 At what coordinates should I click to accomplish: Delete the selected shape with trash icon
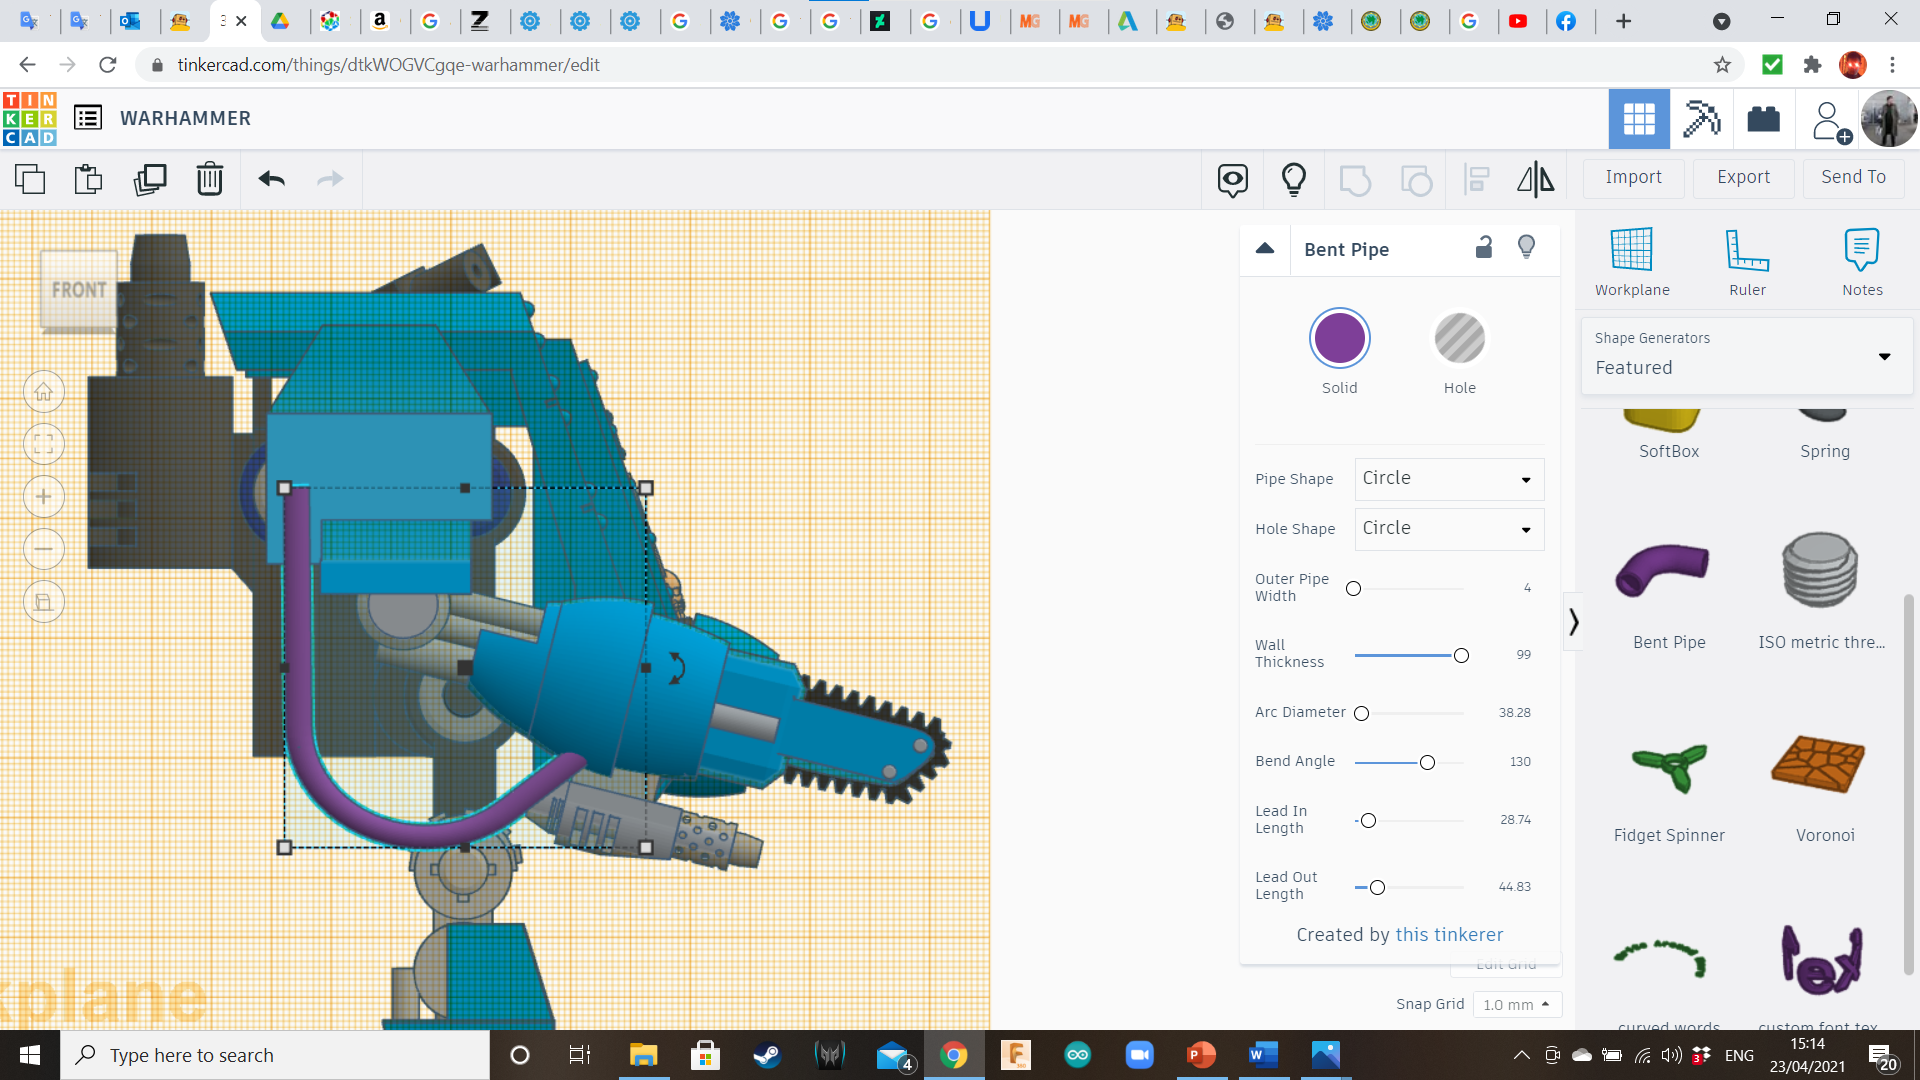point(209,179)
